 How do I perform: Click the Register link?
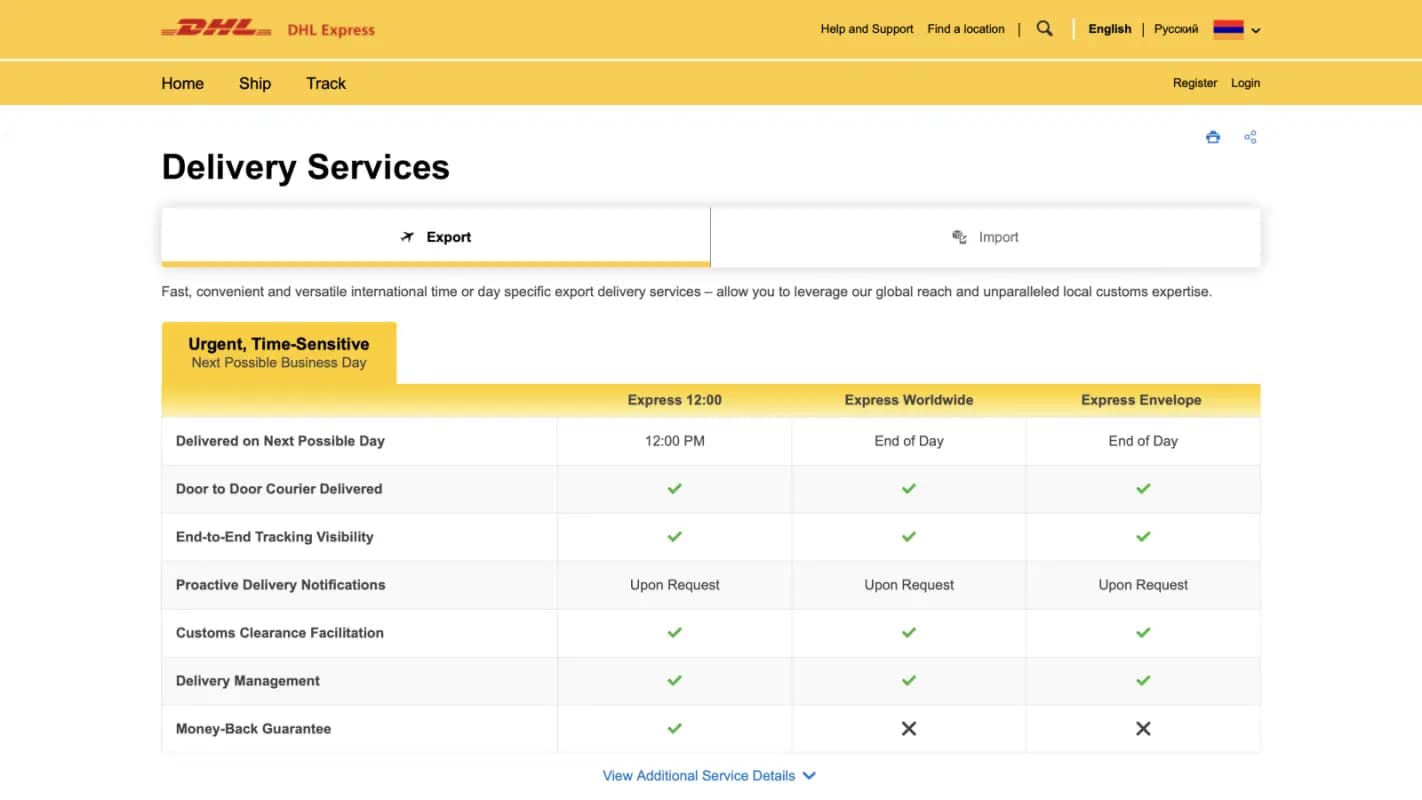coord(1195,83)
